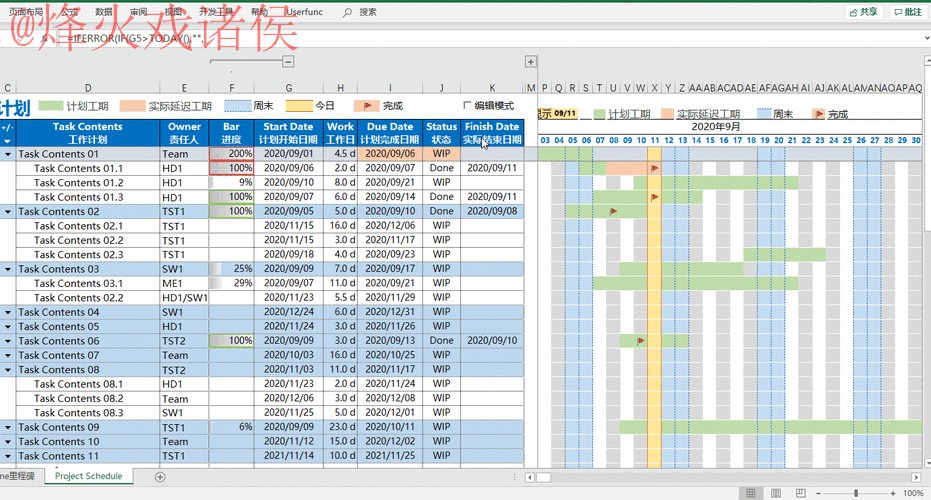Screen dimensions: 931x500
Task: Click the search magnifier icon in ribbon
Action: tap(347, 12)
